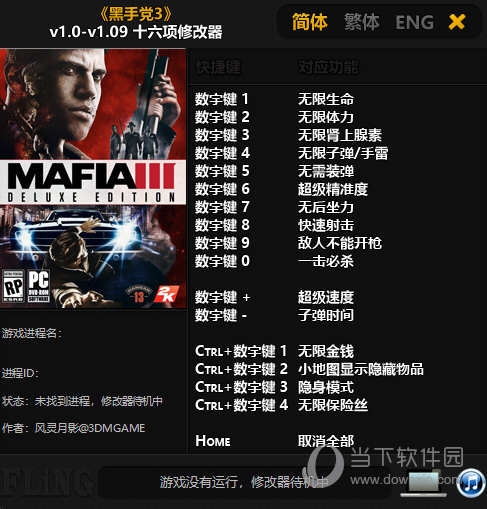The image size is (487, 509).
Task: Toggle 无限子弹/手雷 option
Action: 343,153
